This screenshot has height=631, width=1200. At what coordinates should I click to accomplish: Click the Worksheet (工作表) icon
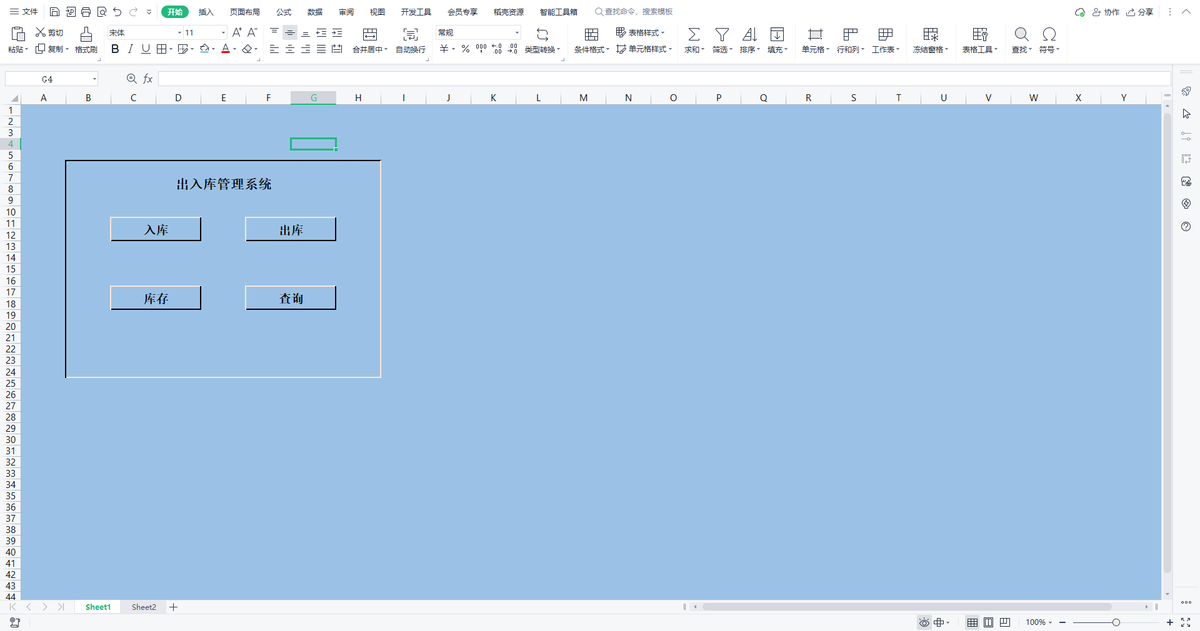(x=885, y=34)
